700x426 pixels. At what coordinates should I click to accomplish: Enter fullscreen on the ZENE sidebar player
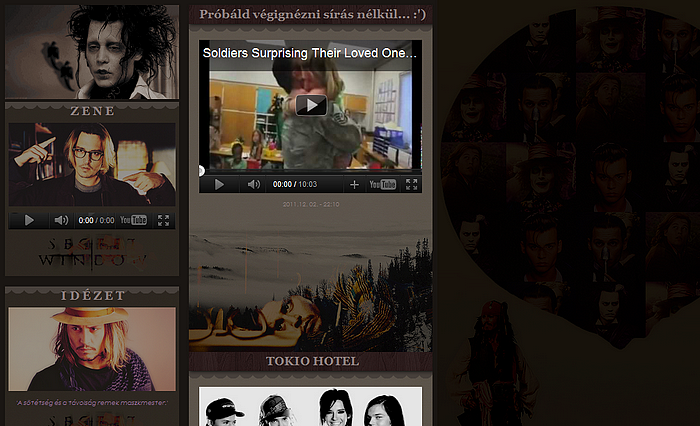[x=163, y=220]
